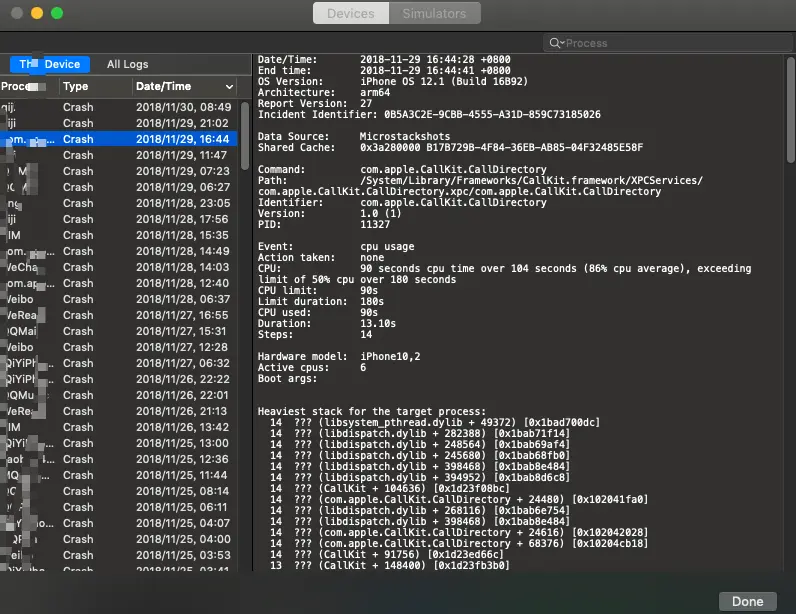Click the yellow minimize window button
The height and width of the screenshot is (614, 796).
click(x=37, y=13)
